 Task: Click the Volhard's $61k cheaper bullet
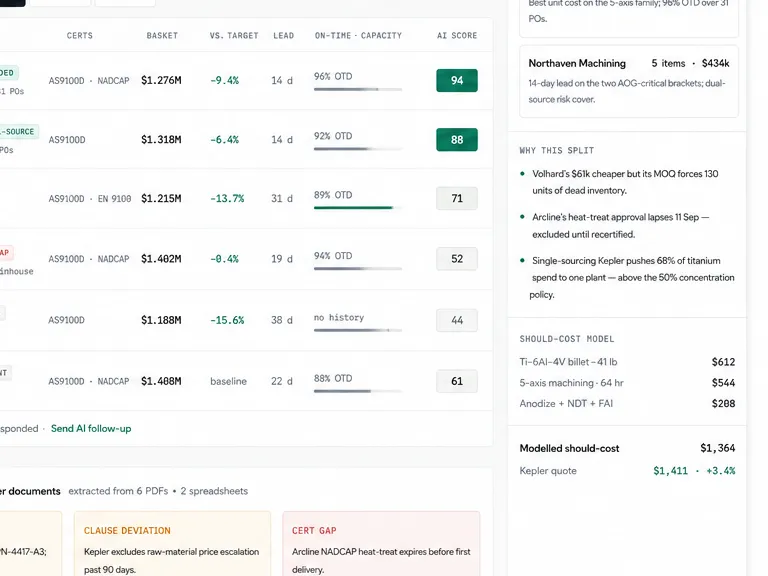pyautogui.click(x=625, y=182)
